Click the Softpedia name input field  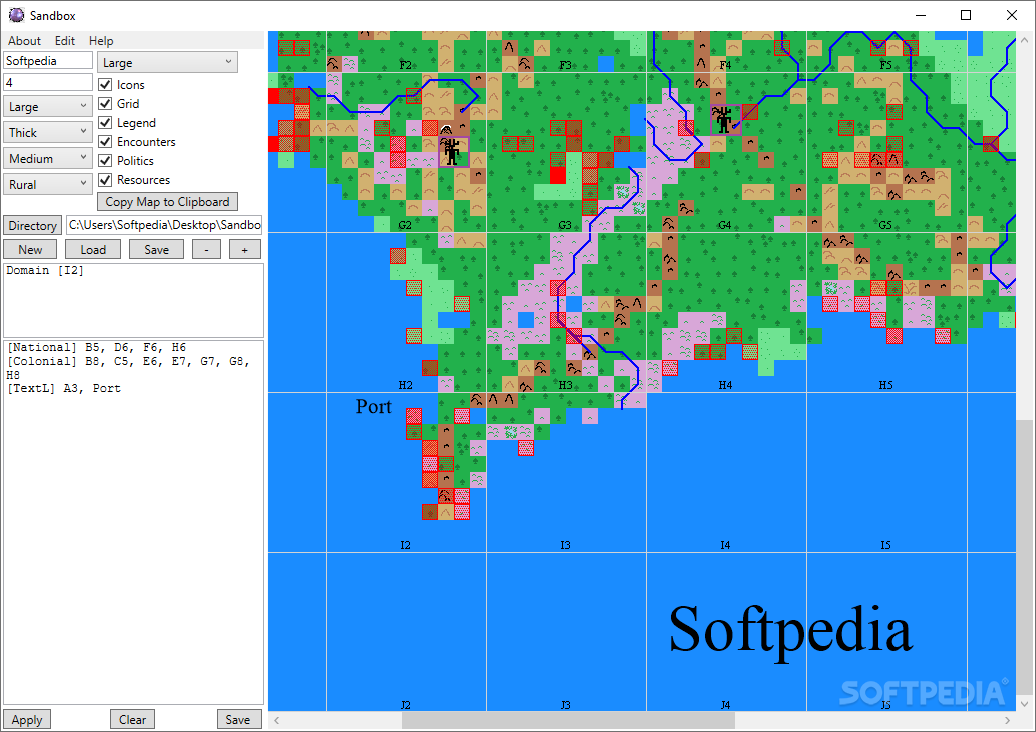coord(48,61)
